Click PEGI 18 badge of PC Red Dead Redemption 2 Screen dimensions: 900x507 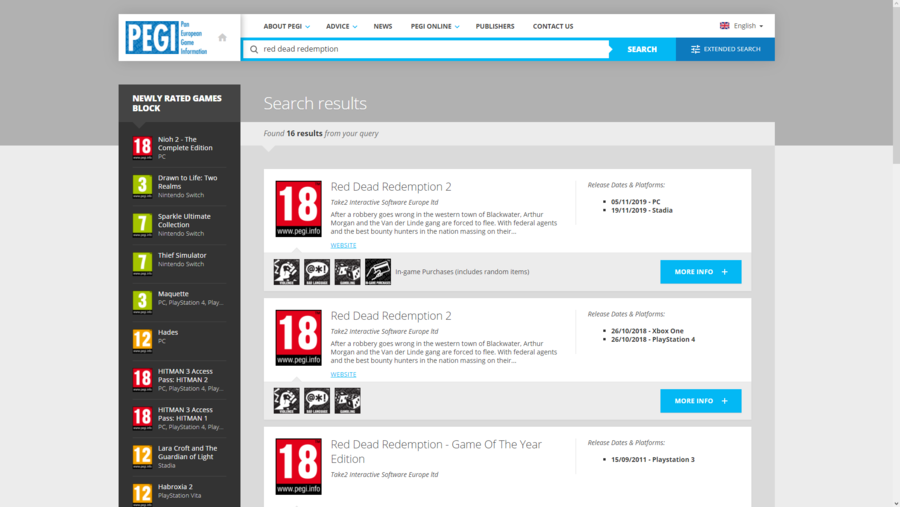[x=298, y=208]
